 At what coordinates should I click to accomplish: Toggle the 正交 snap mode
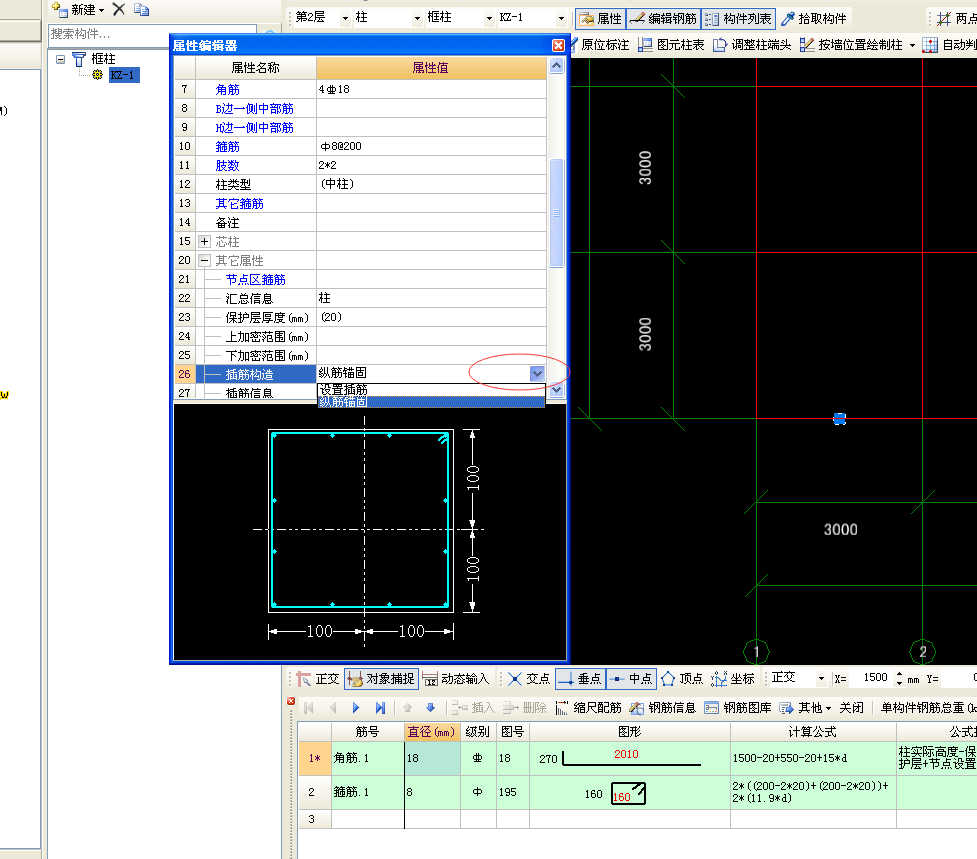click(x=318, y=678)
